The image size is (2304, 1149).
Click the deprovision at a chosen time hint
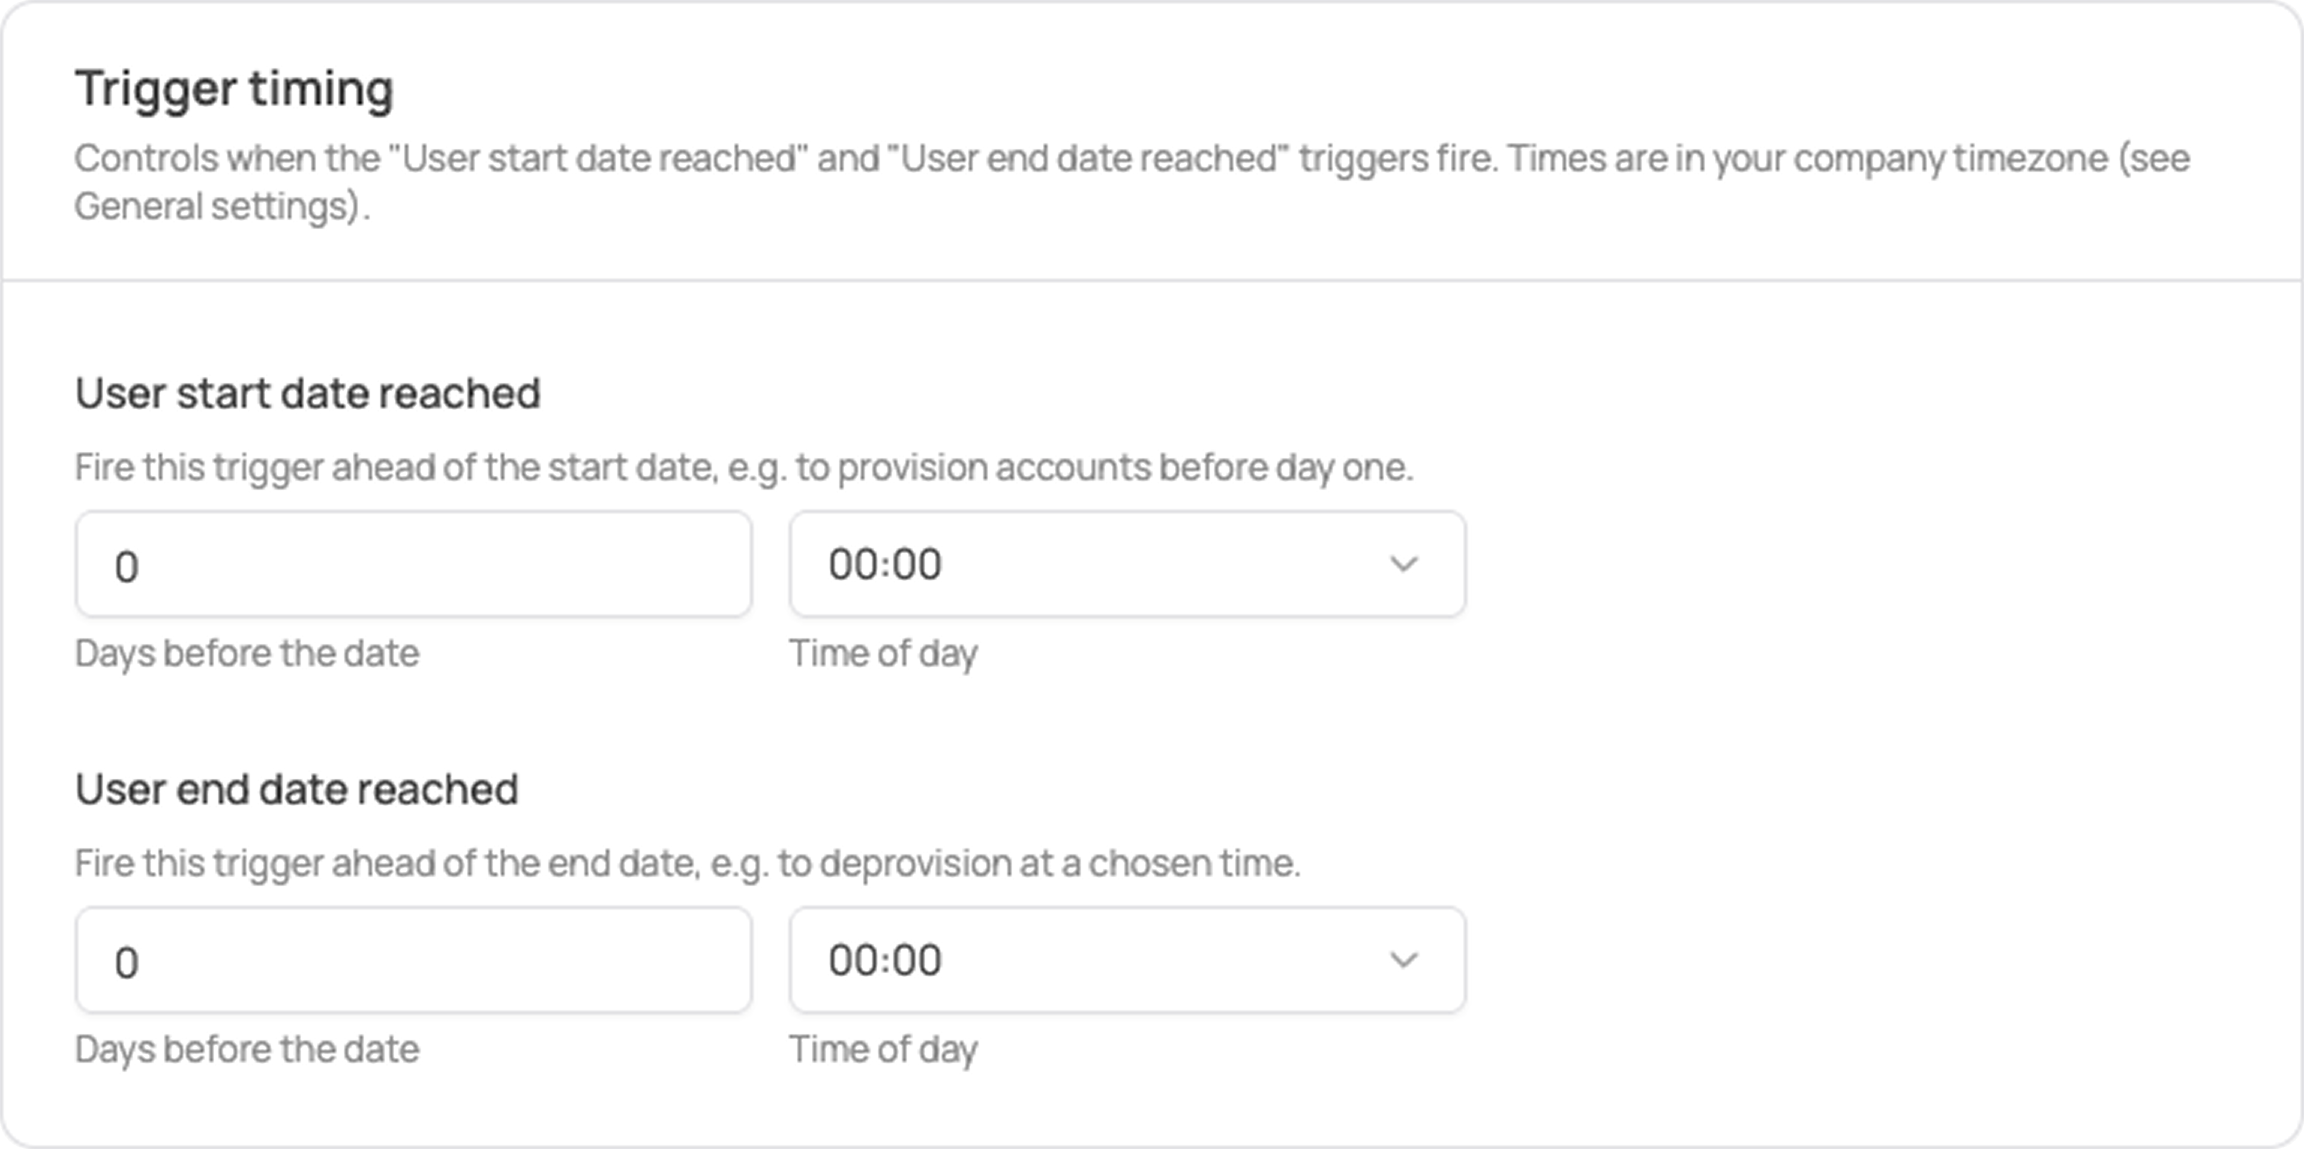coord(688,863)
